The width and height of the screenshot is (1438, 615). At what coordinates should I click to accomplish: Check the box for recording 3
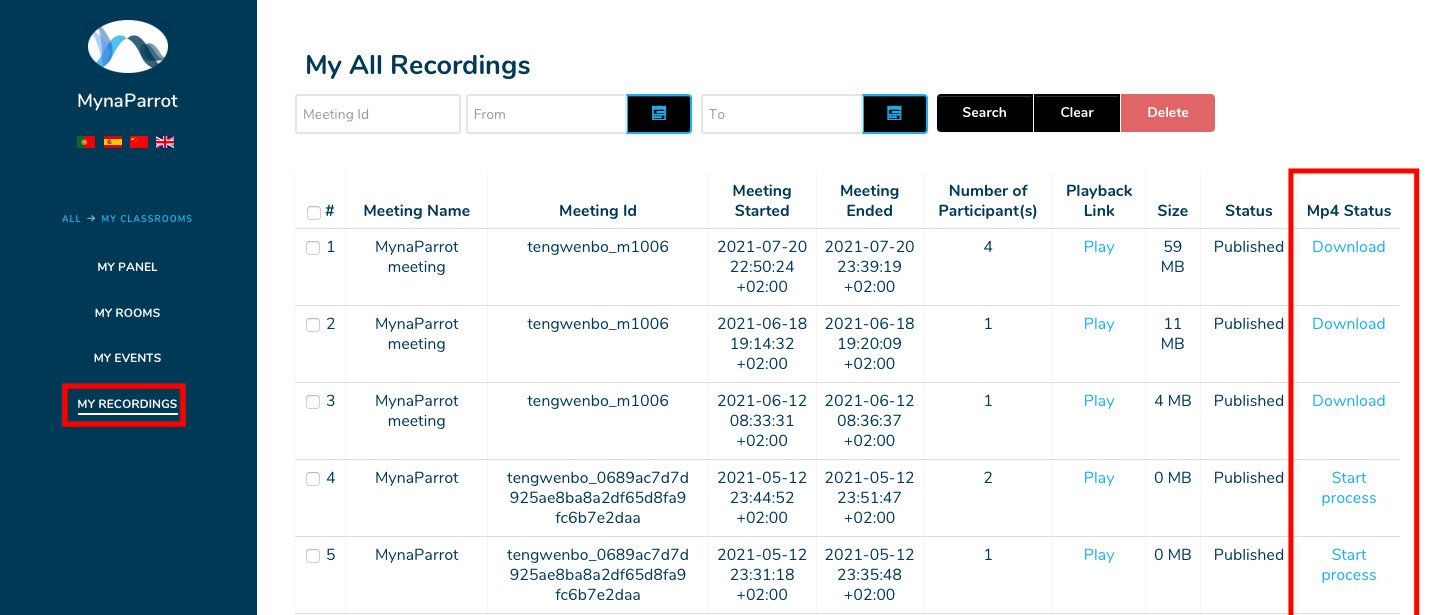(313, 402)
